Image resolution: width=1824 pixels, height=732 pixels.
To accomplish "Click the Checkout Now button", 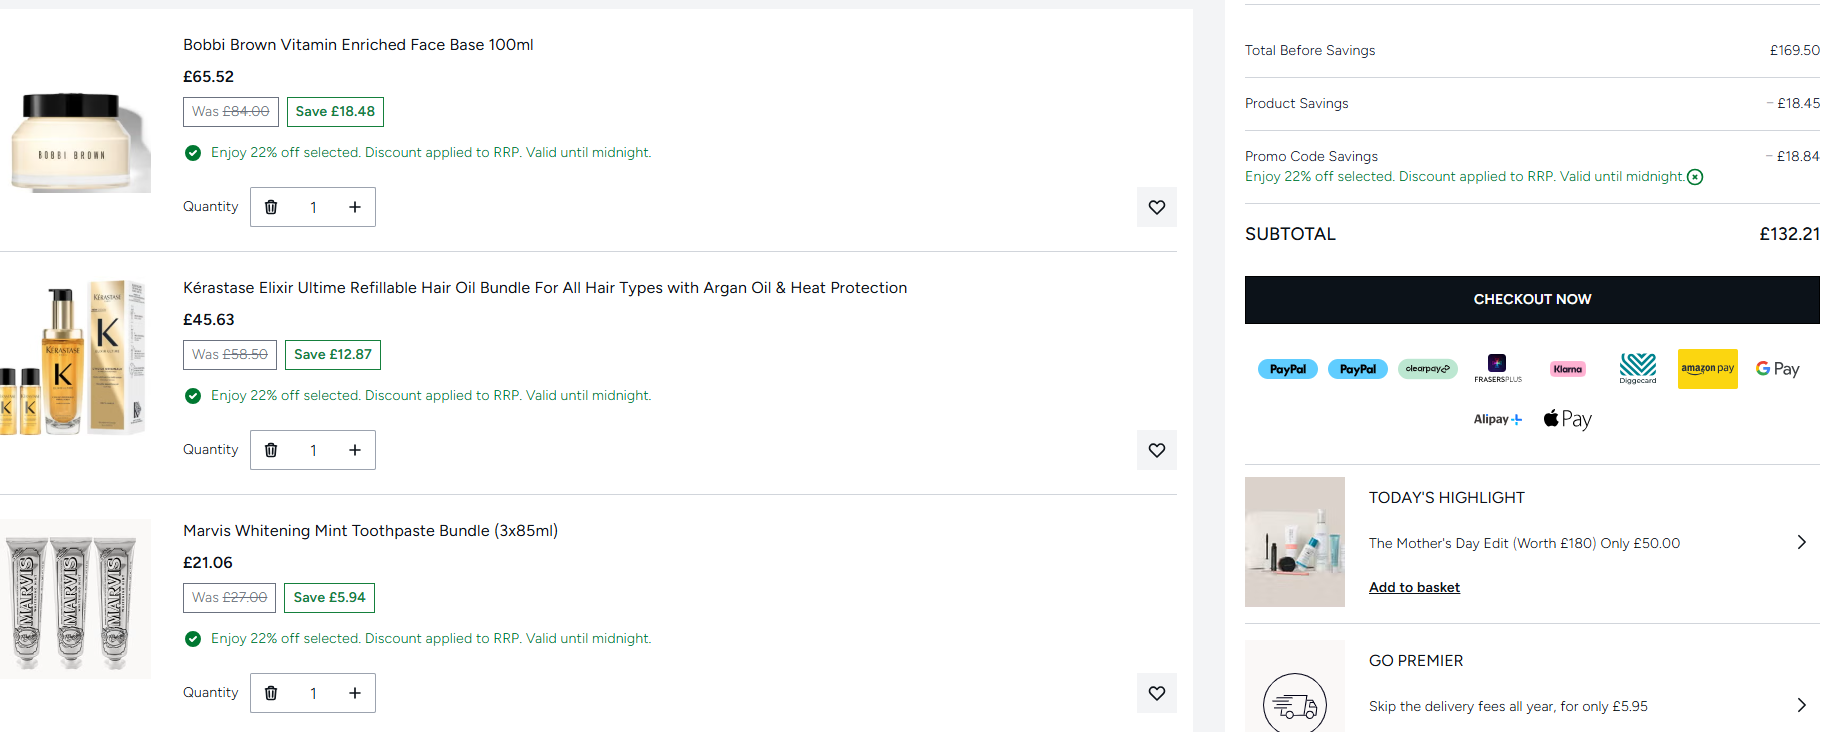I will tap(1531, 299).
